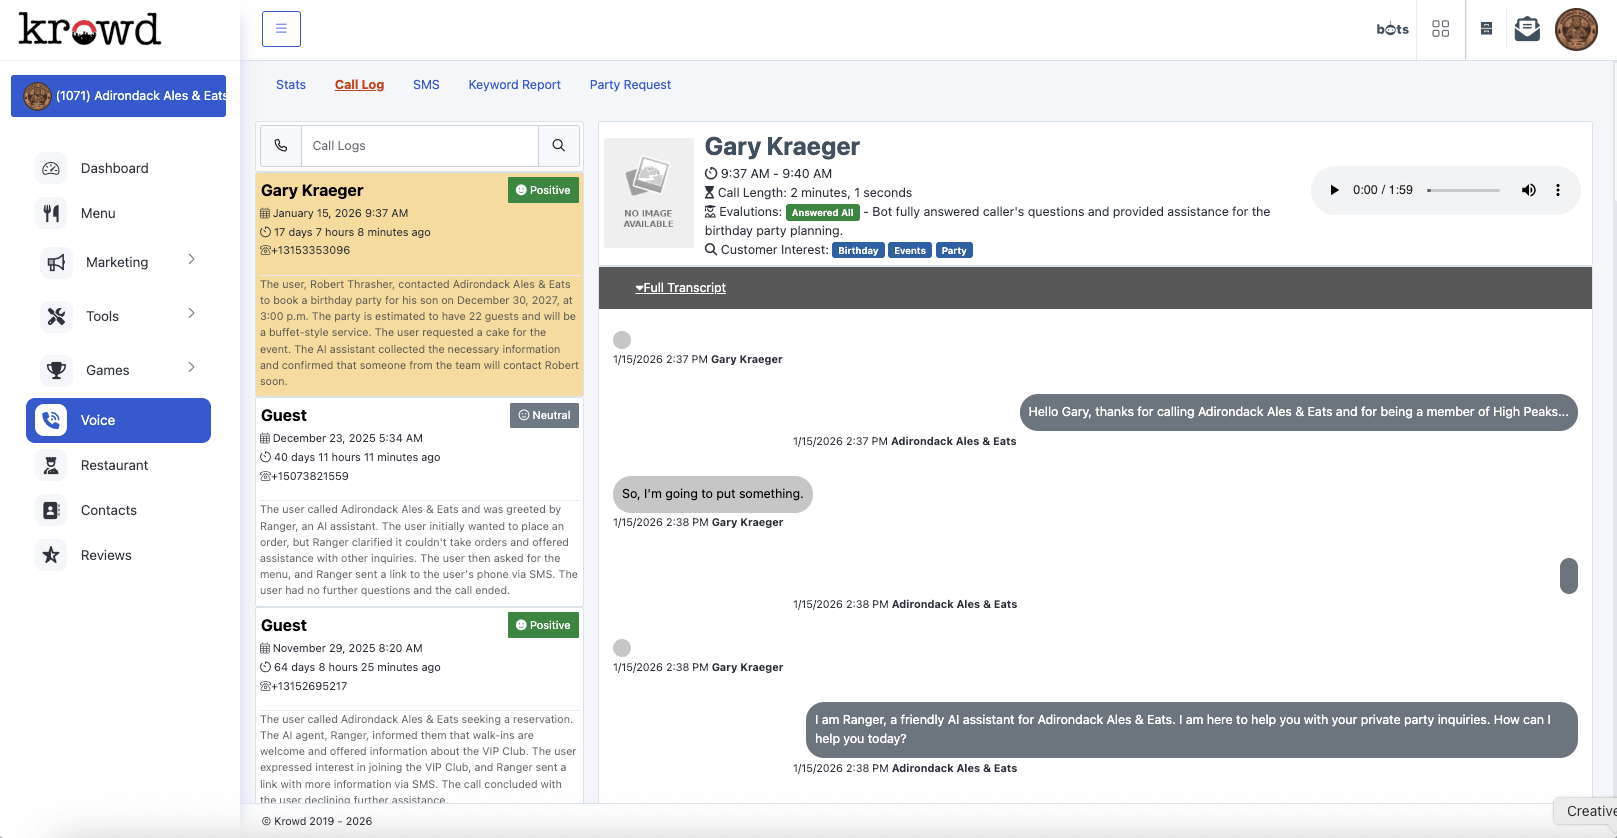This screenshot has height=838, width=1617.
Task: Expand the Tools sidebar submenu
Action: point(191,314)
